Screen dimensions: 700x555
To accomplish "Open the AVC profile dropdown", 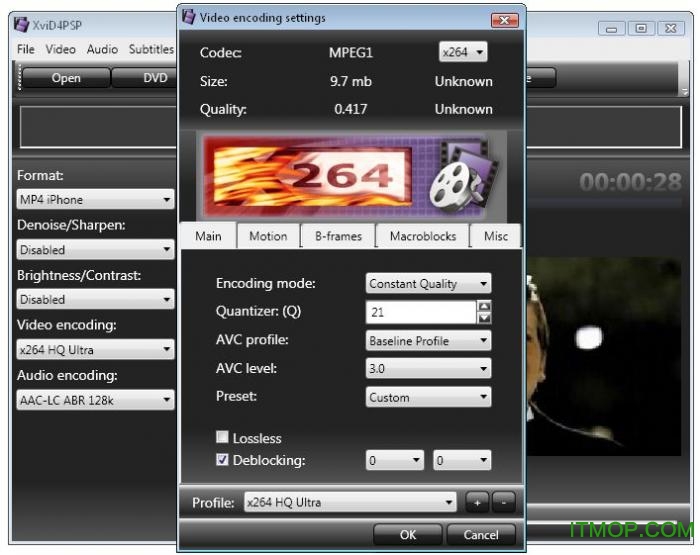I will coord(429,341).
